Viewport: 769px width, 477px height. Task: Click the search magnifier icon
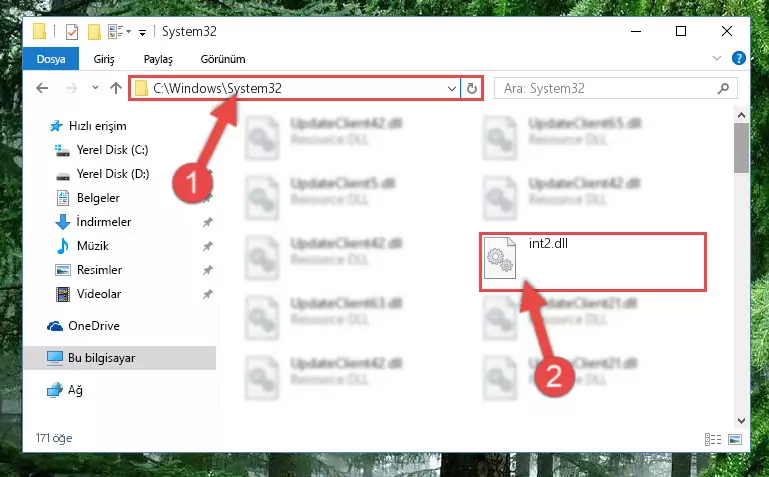(x=723, y=88)
